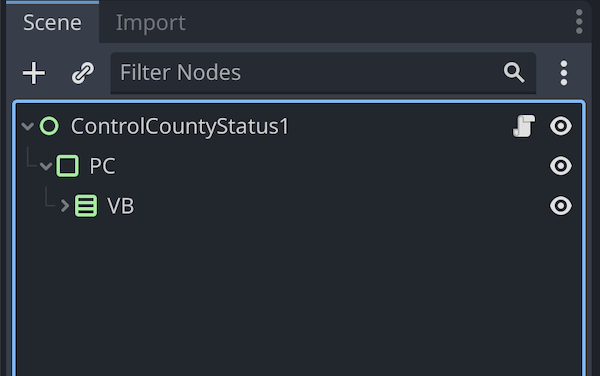Switch to the Import tab

pos(150,23)
